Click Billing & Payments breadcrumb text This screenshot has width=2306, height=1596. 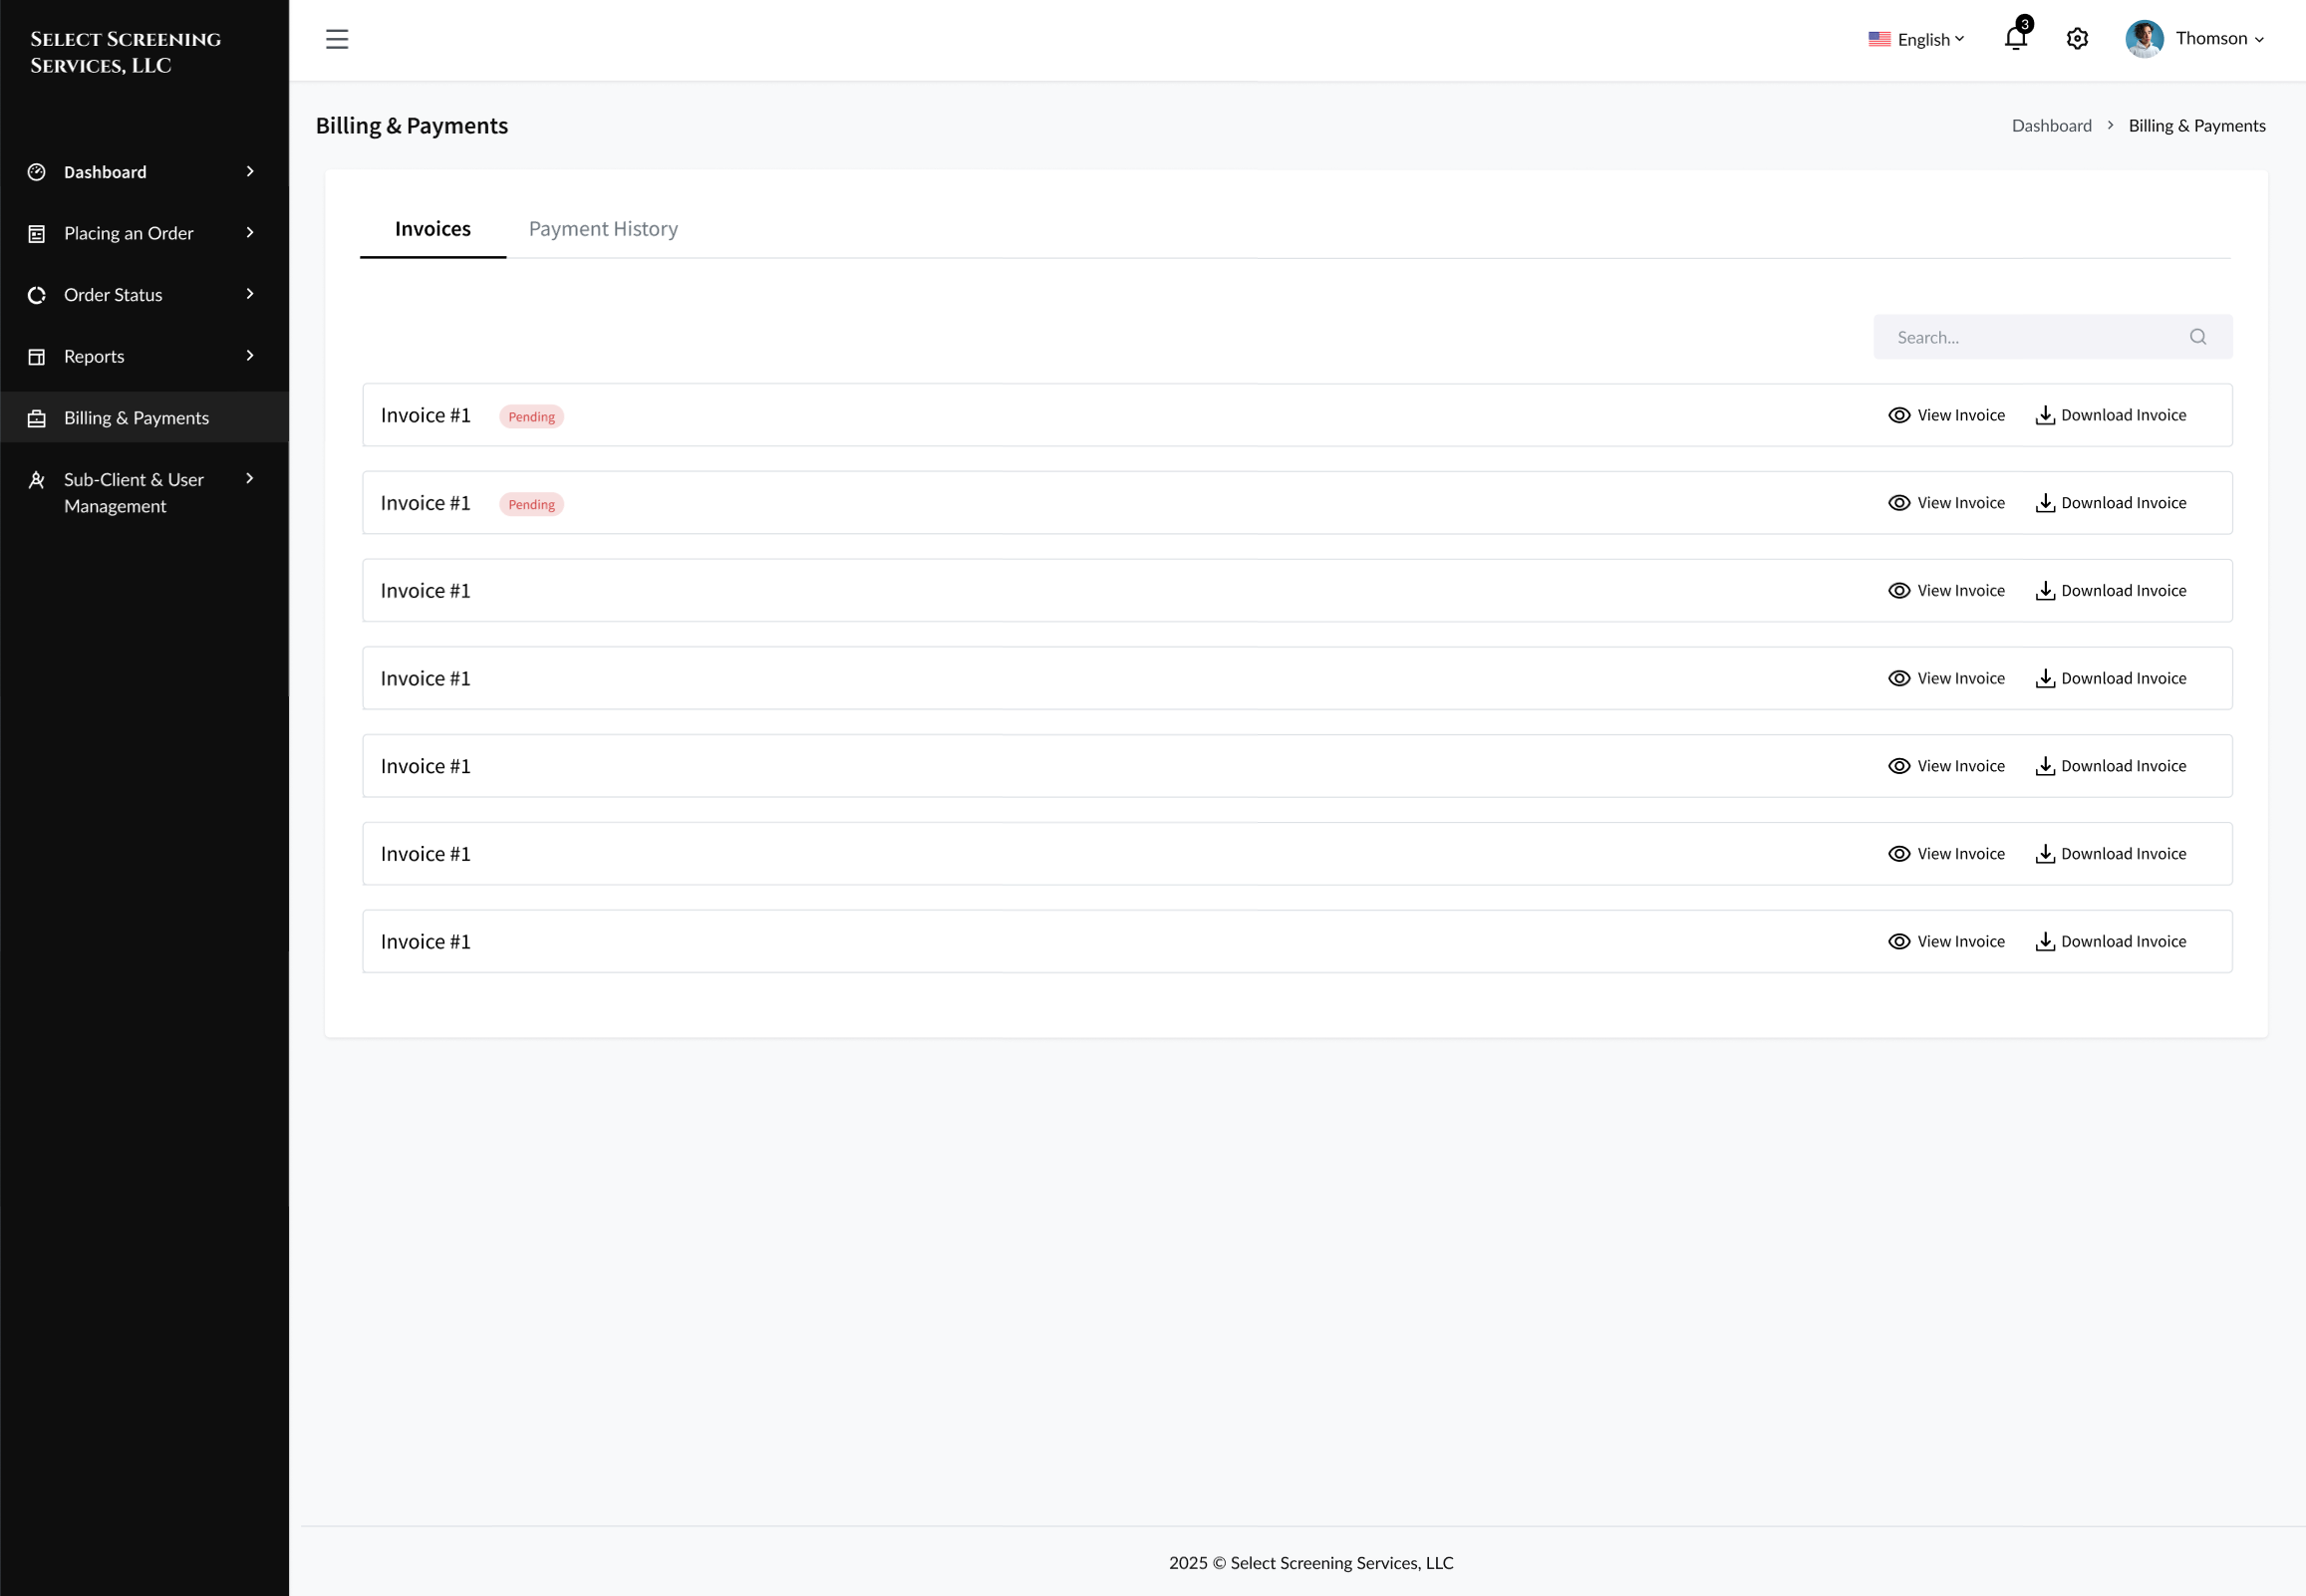(x=2197, y=126)
